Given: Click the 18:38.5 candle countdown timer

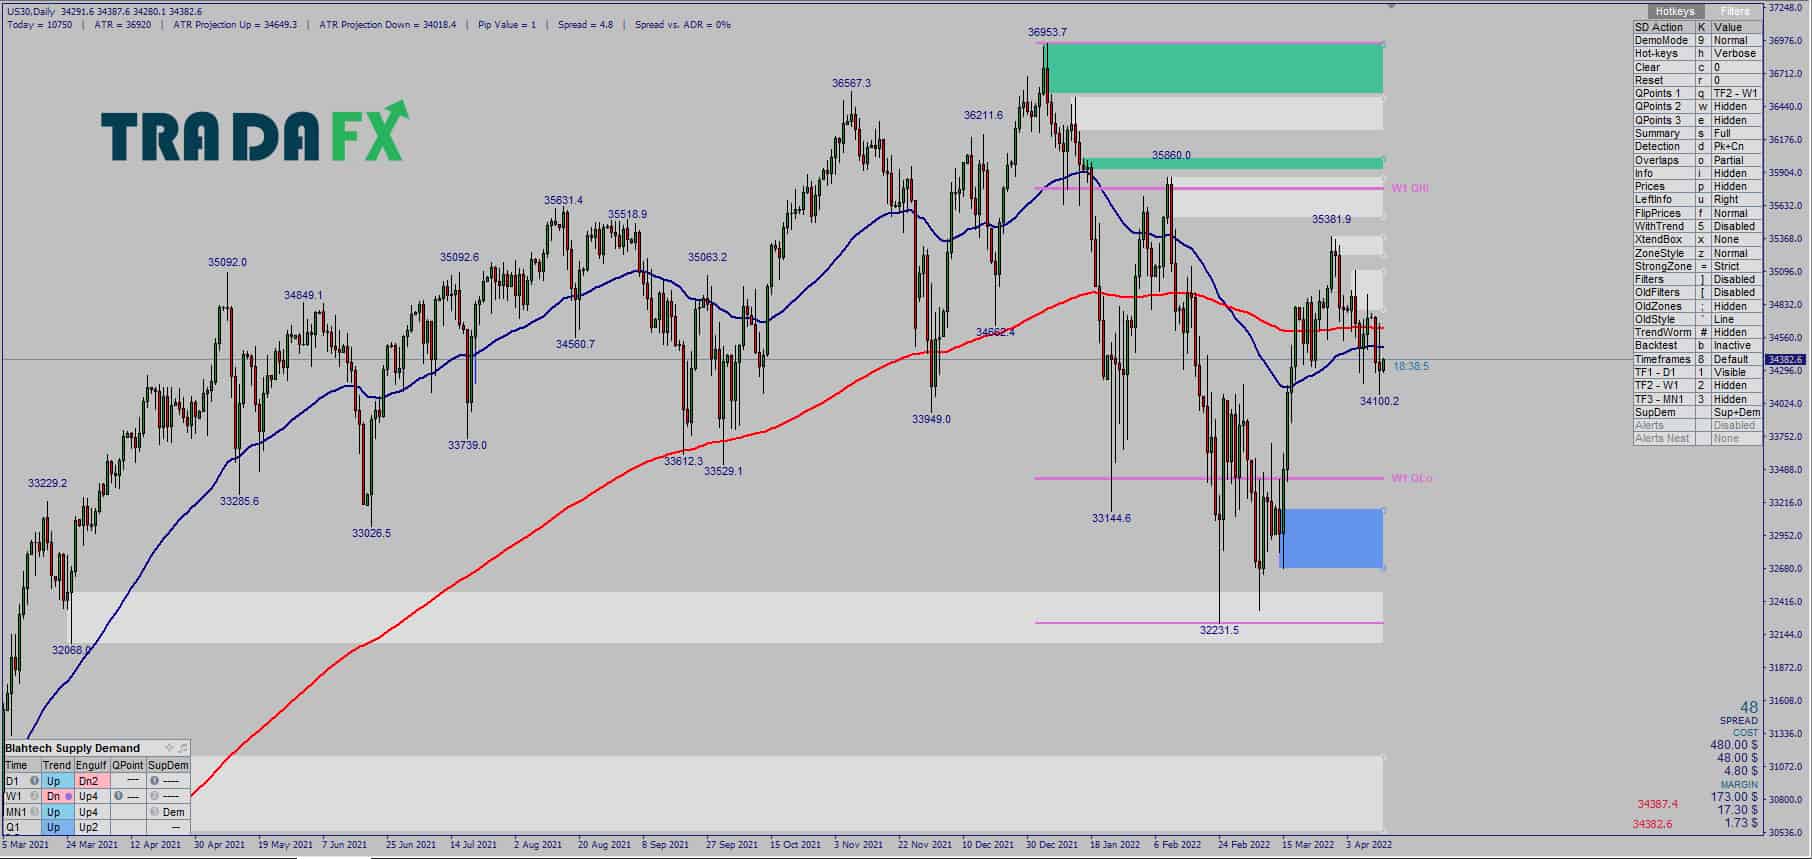Looking at the screenshot, I should [1410, 366].
